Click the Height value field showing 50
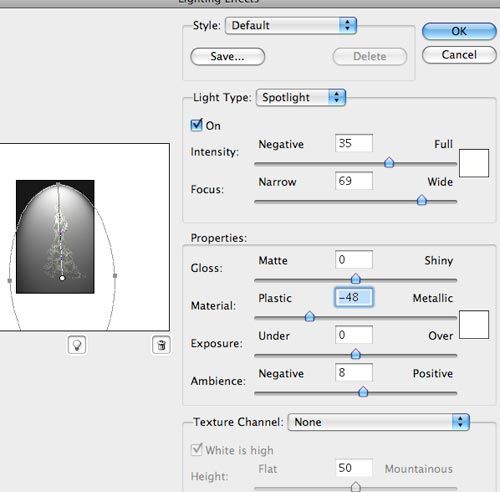This screenshot has height=492, width=500. pos(354,468)
